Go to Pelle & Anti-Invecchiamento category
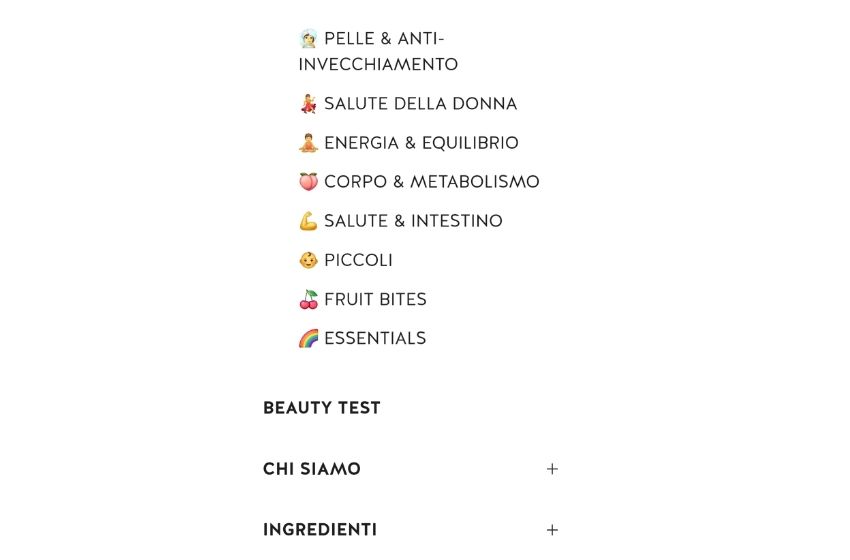Viewport: 850px width, 560px height. 378,52
